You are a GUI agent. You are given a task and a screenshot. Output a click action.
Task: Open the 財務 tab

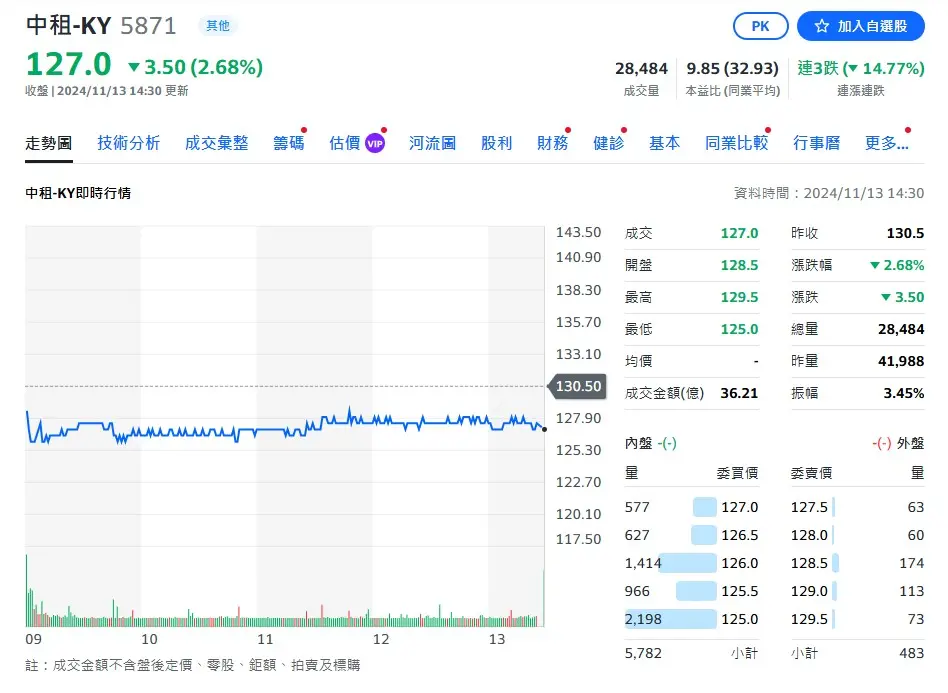pyautogui.click(x=552, y=143)
